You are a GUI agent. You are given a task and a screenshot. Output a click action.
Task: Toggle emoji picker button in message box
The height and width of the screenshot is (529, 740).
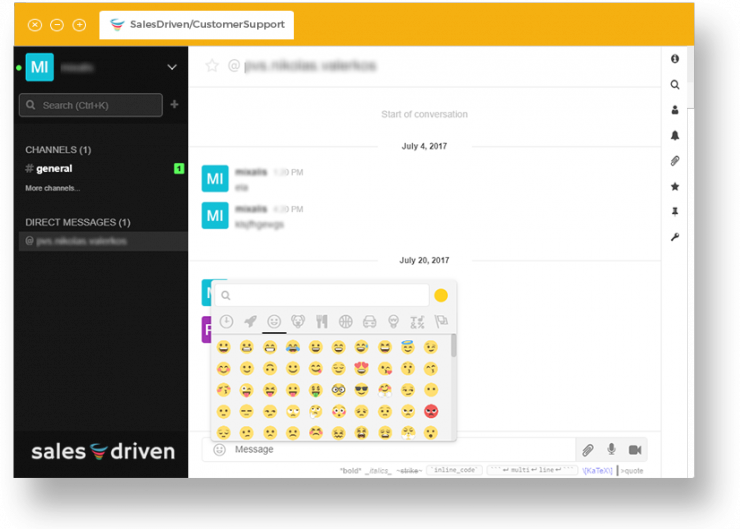219,449
